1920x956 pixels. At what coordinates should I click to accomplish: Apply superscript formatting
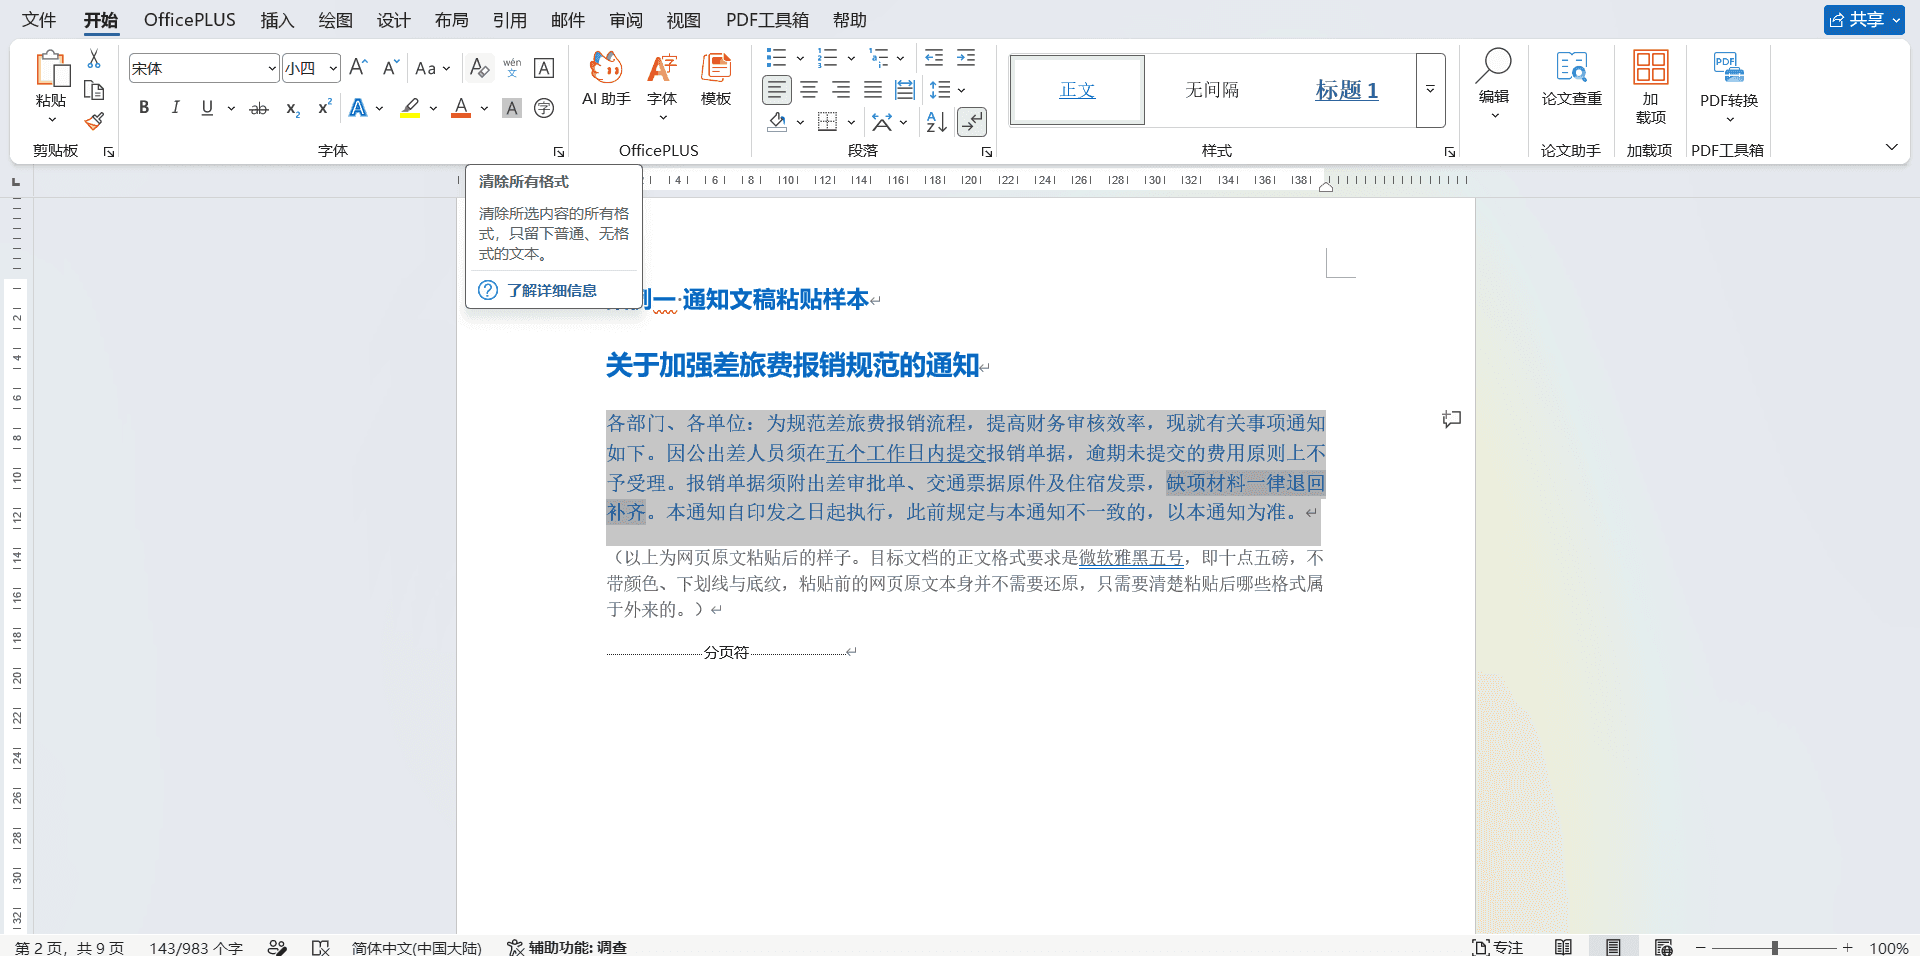(324, 108)
